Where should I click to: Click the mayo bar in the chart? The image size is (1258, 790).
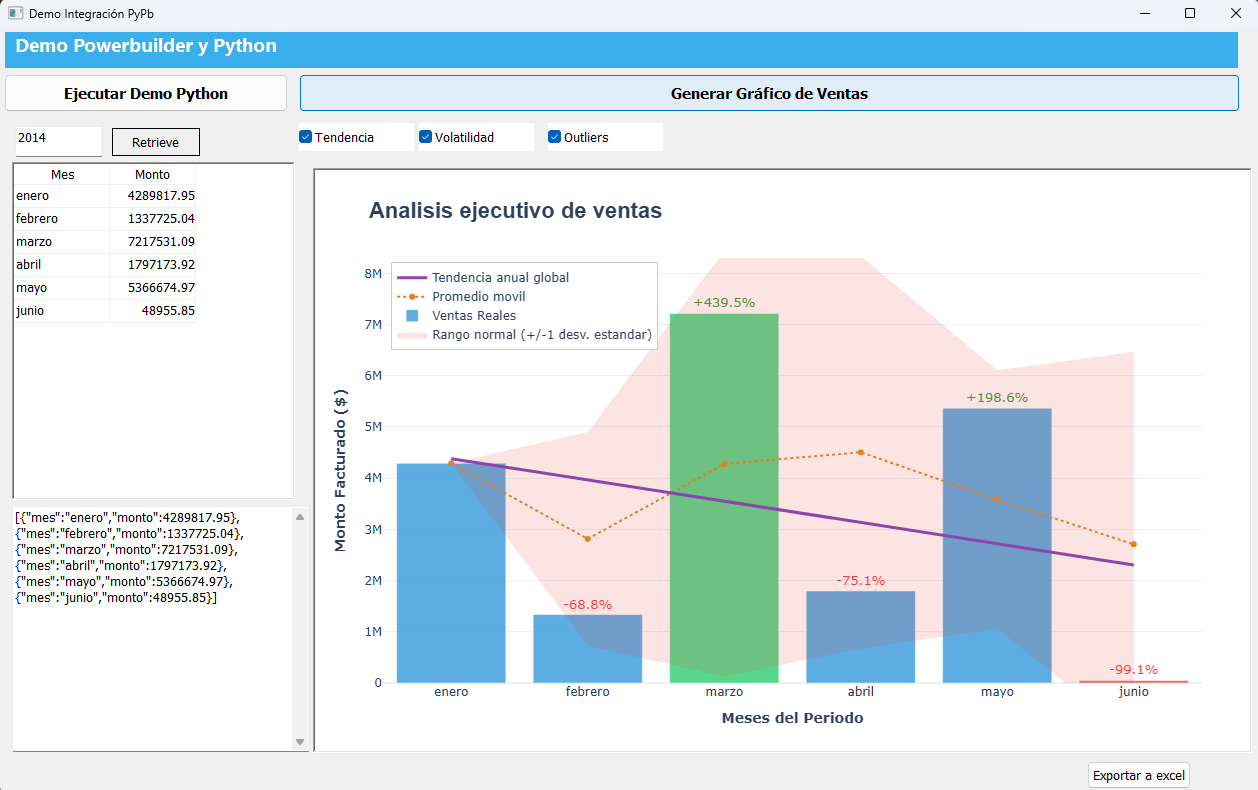pyautogui.click(x=997, y=545)
